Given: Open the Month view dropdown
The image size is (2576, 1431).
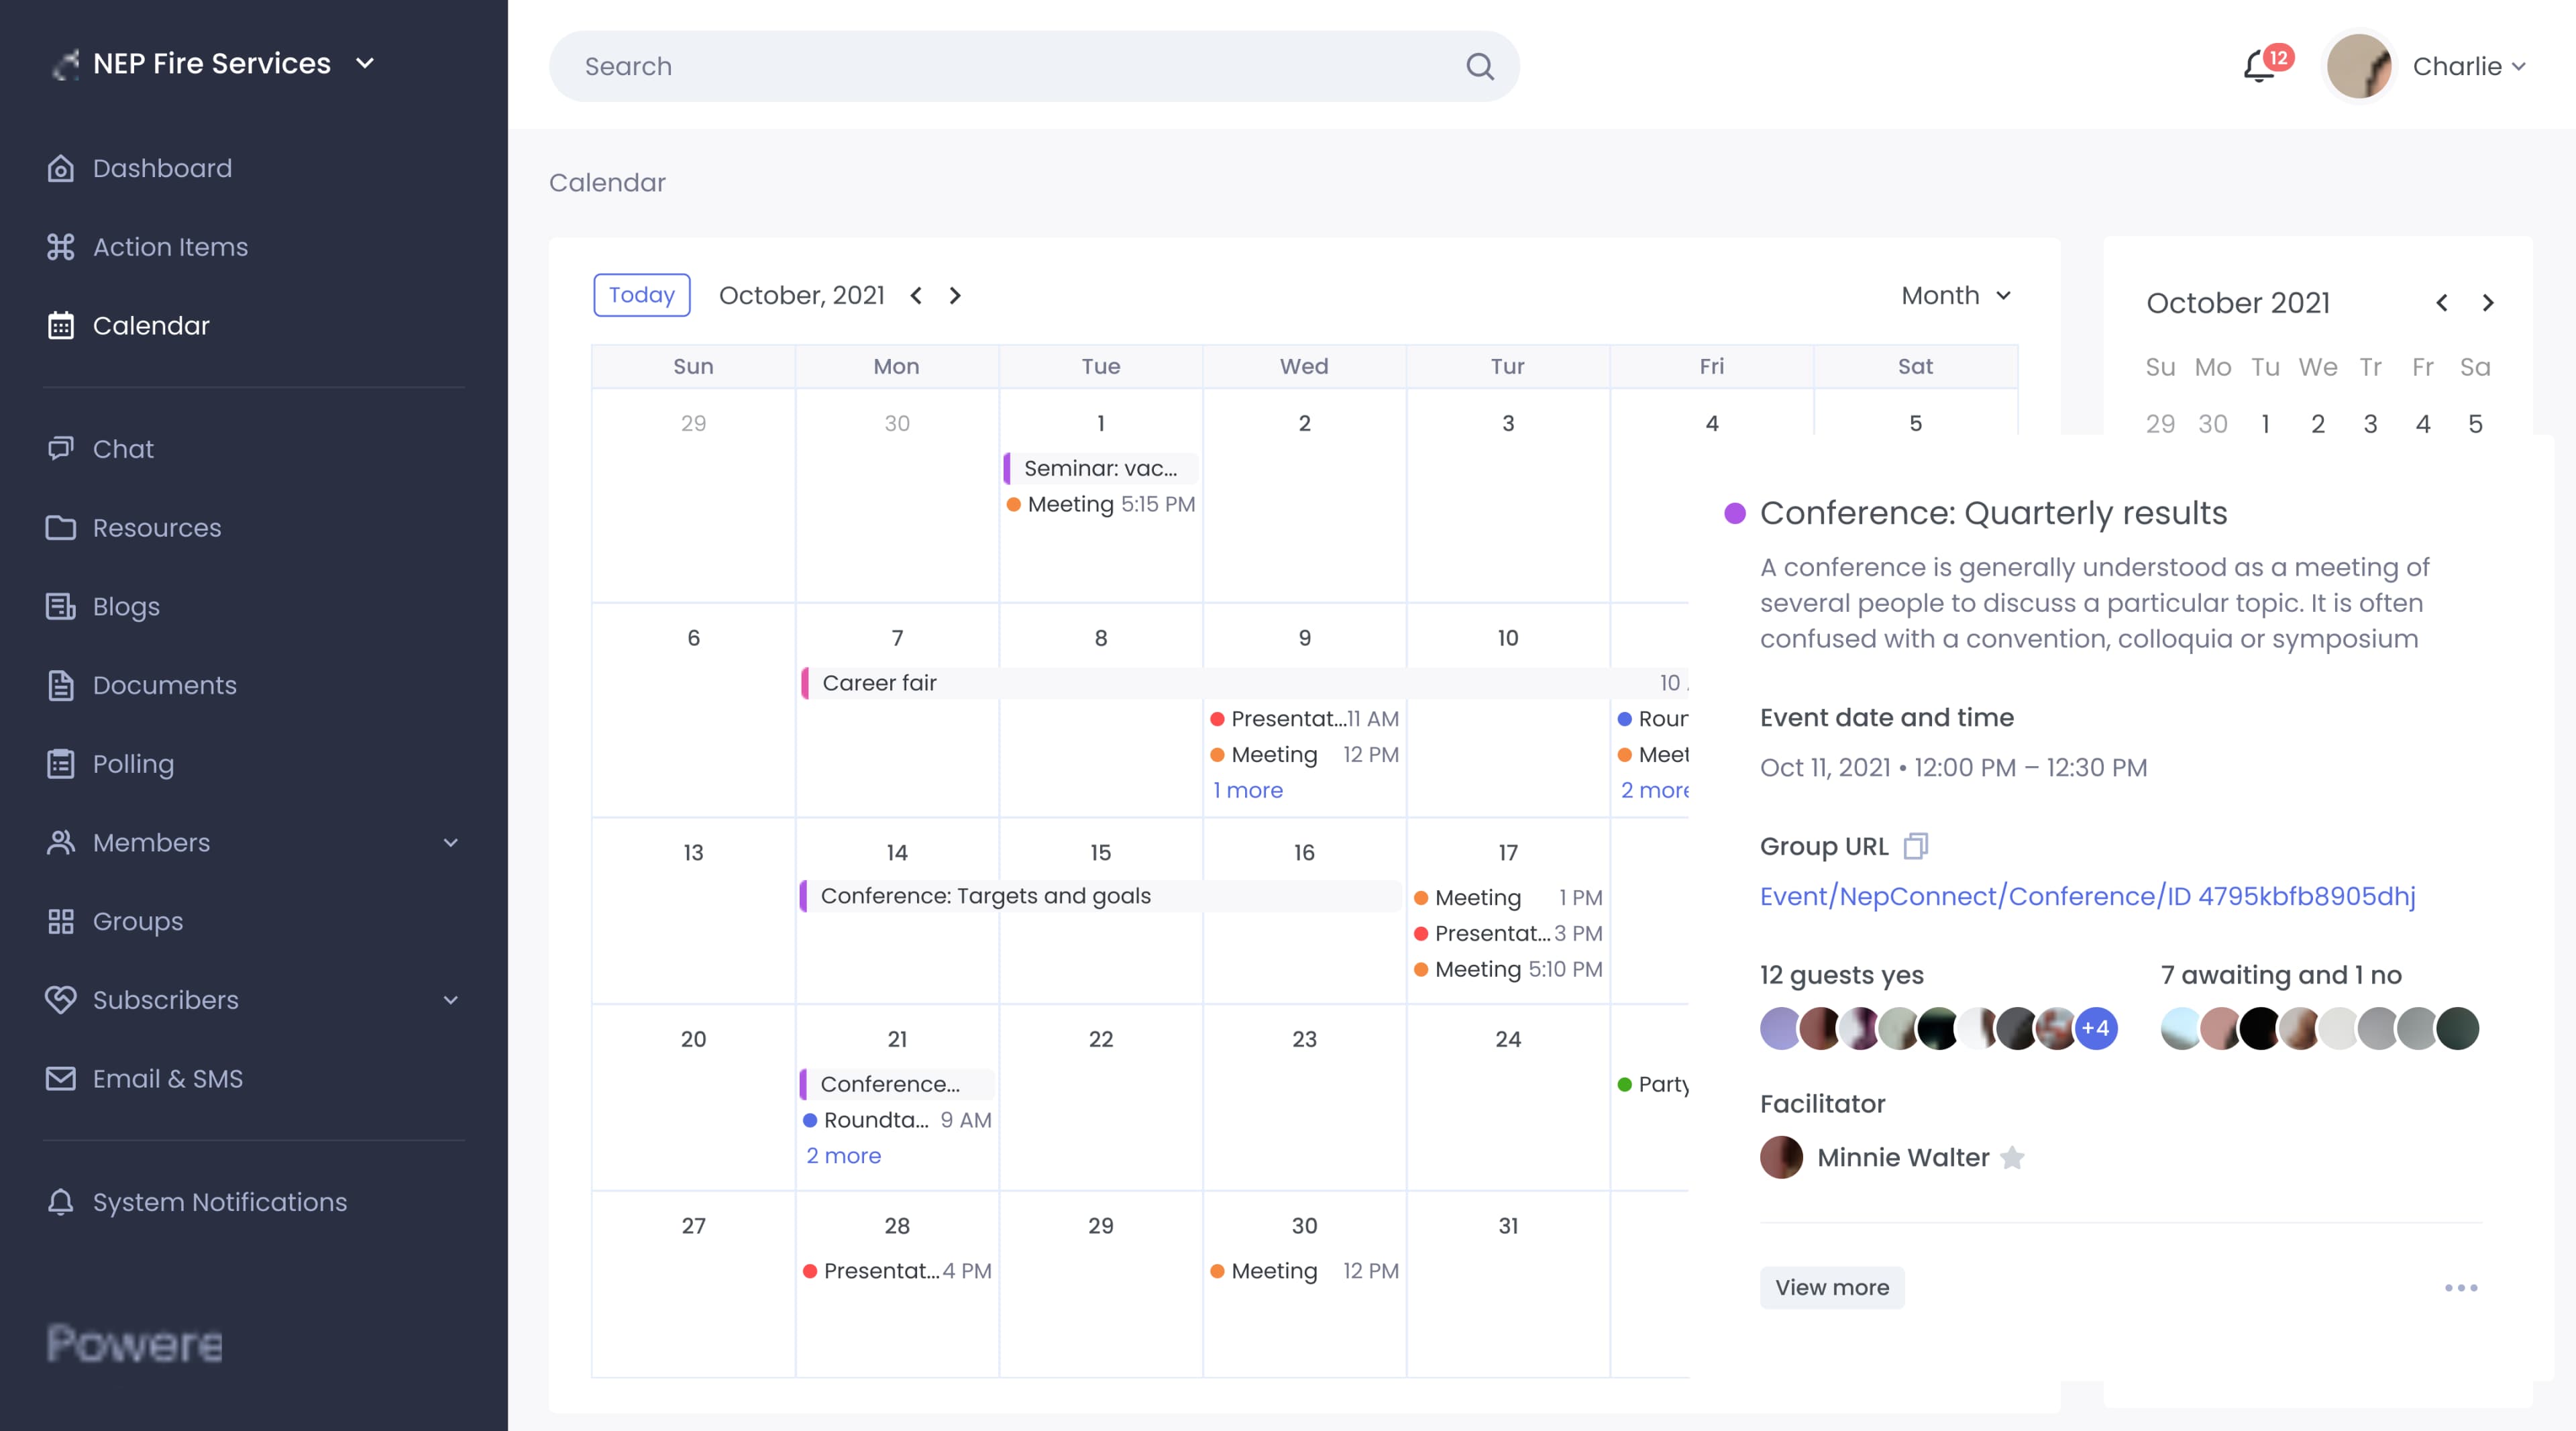Looking at the screenshot, I should pyautogui.click(x=1954, y=295).
